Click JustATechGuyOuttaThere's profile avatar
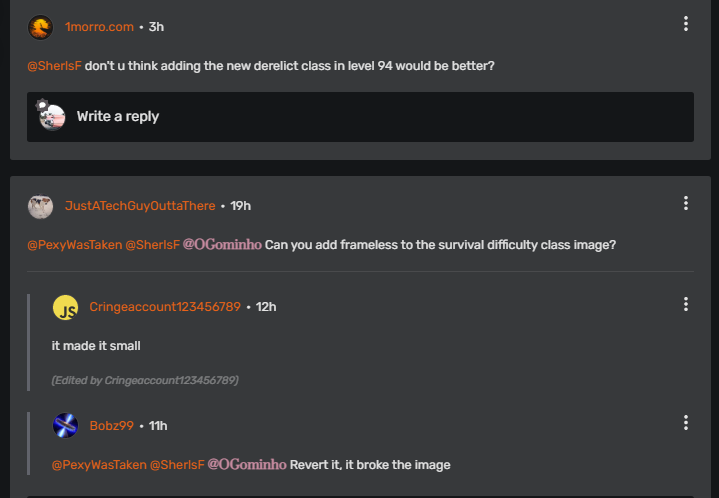 (x=40, y=206)
